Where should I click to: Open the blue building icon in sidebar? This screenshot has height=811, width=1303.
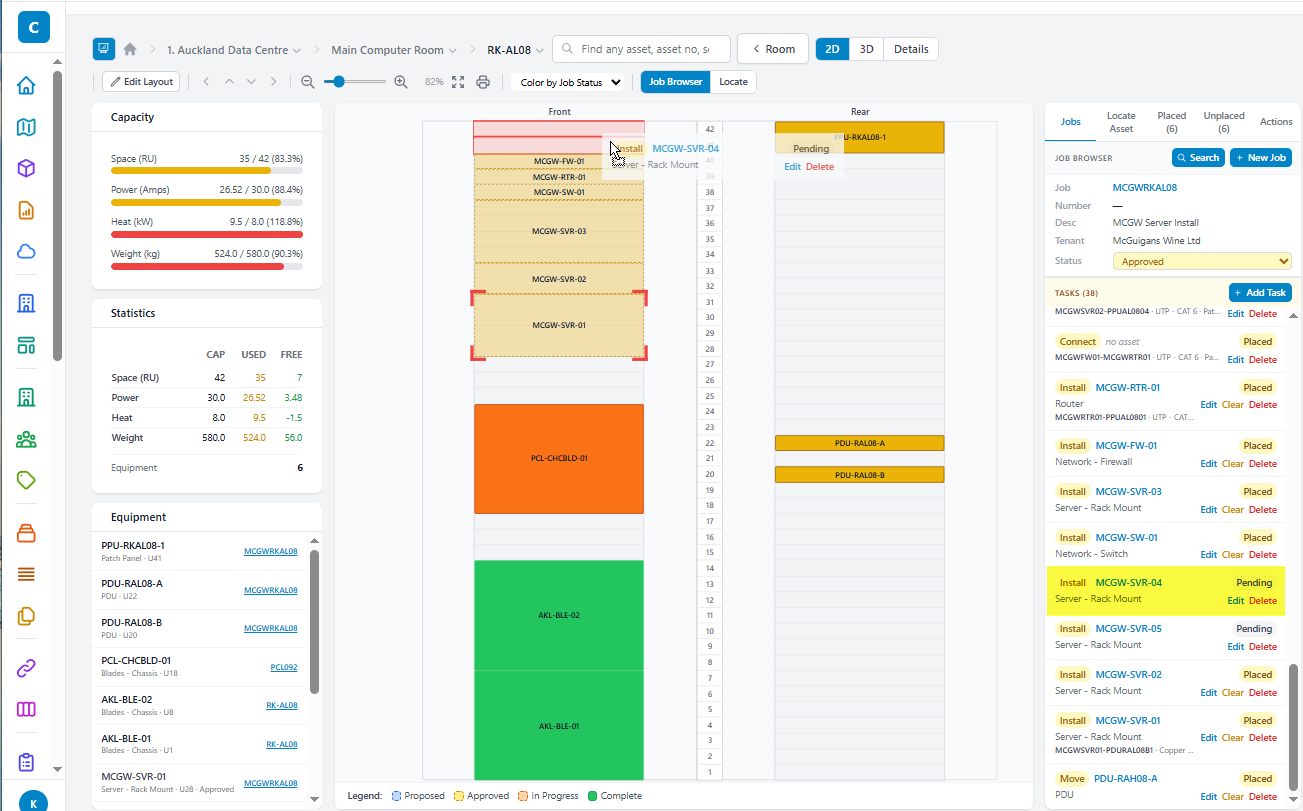pos(27,304)
